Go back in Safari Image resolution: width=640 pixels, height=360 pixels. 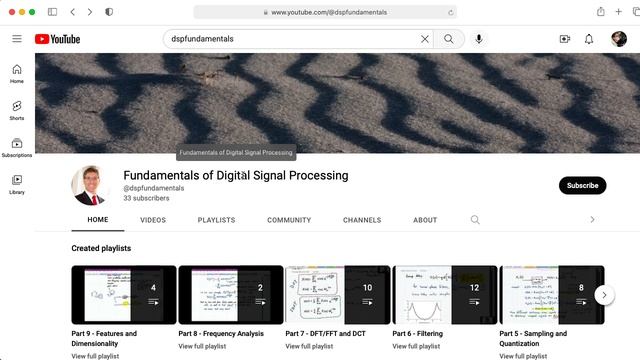73,12
